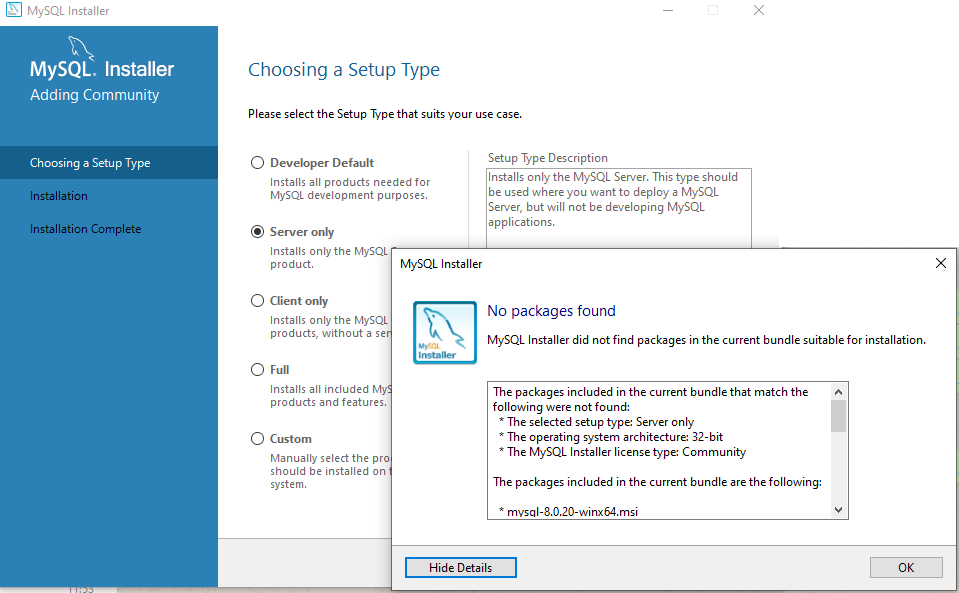The height and width of the screenshot is (593, 959).
Task: Click 'The selected setup type: Server only' line
Action: pyautogui.click(x=596, y=422)
